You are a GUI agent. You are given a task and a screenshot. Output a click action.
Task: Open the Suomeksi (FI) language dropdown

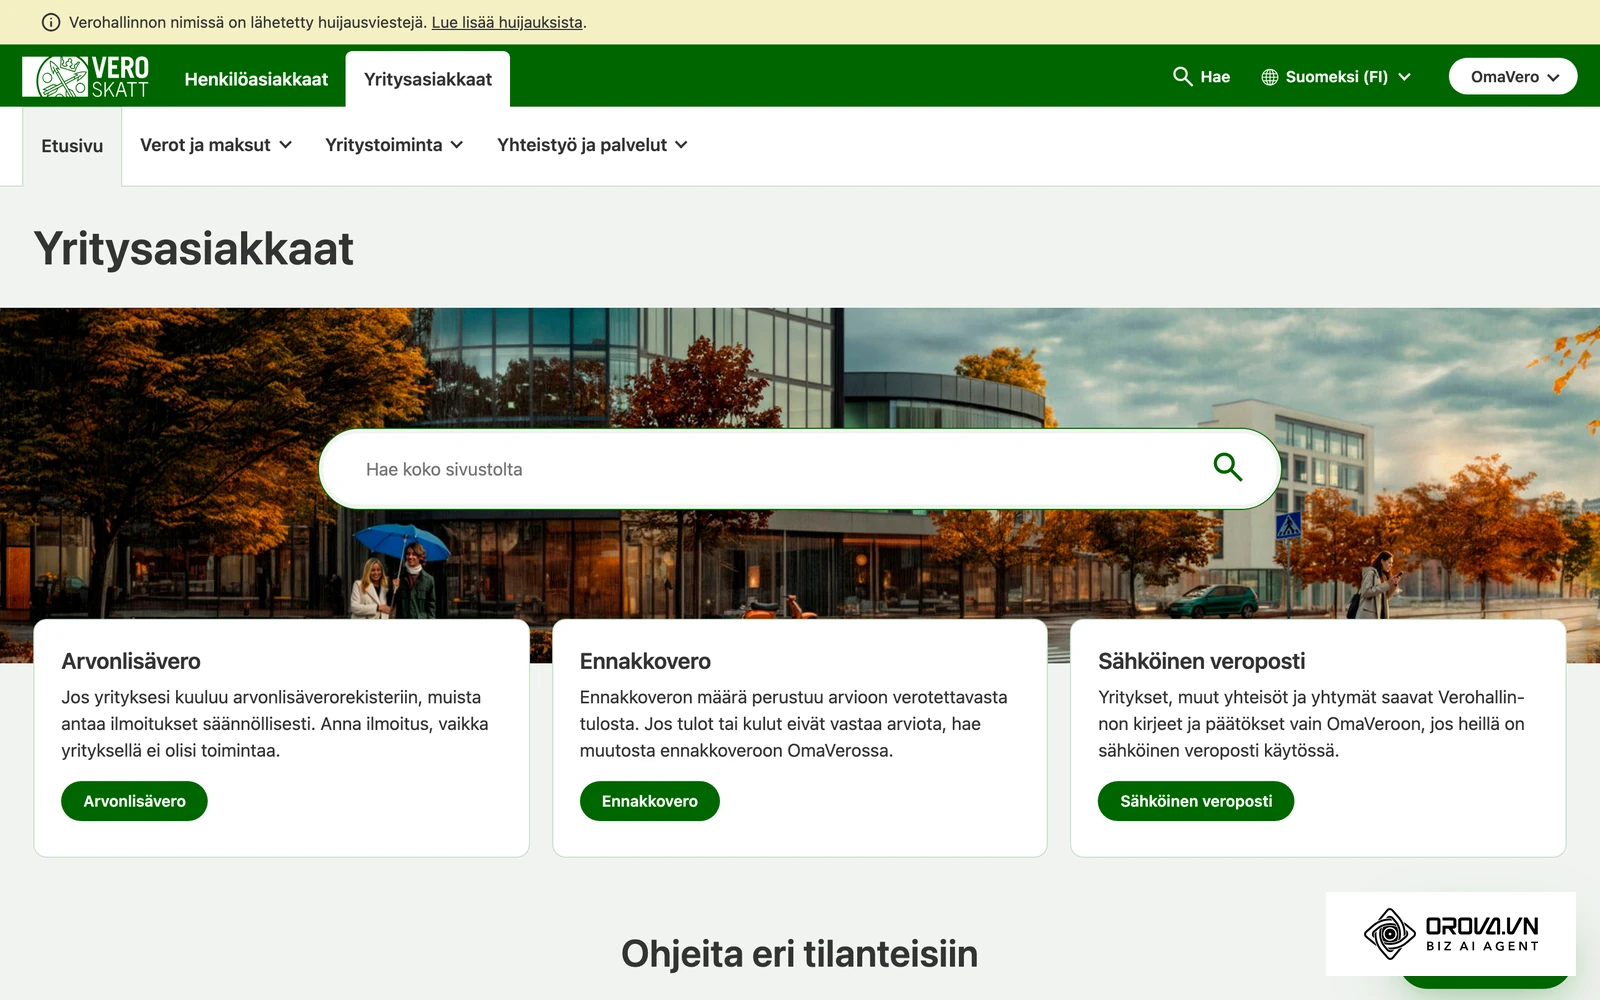tap(1336, 77)
